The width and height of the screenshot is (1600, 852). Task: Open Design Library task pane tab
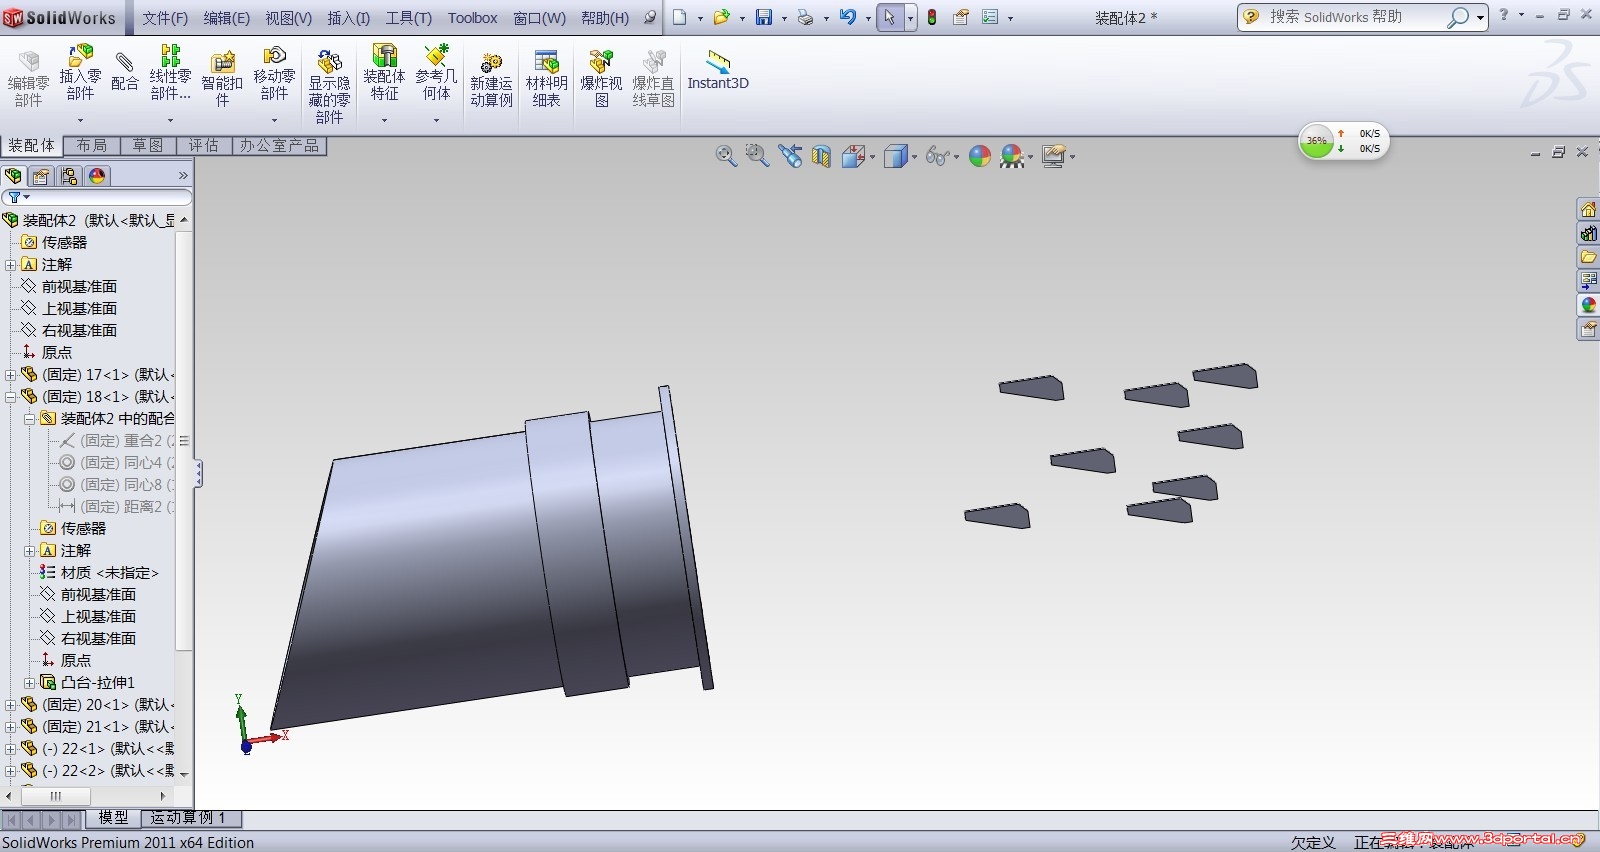click(1588, 233)
